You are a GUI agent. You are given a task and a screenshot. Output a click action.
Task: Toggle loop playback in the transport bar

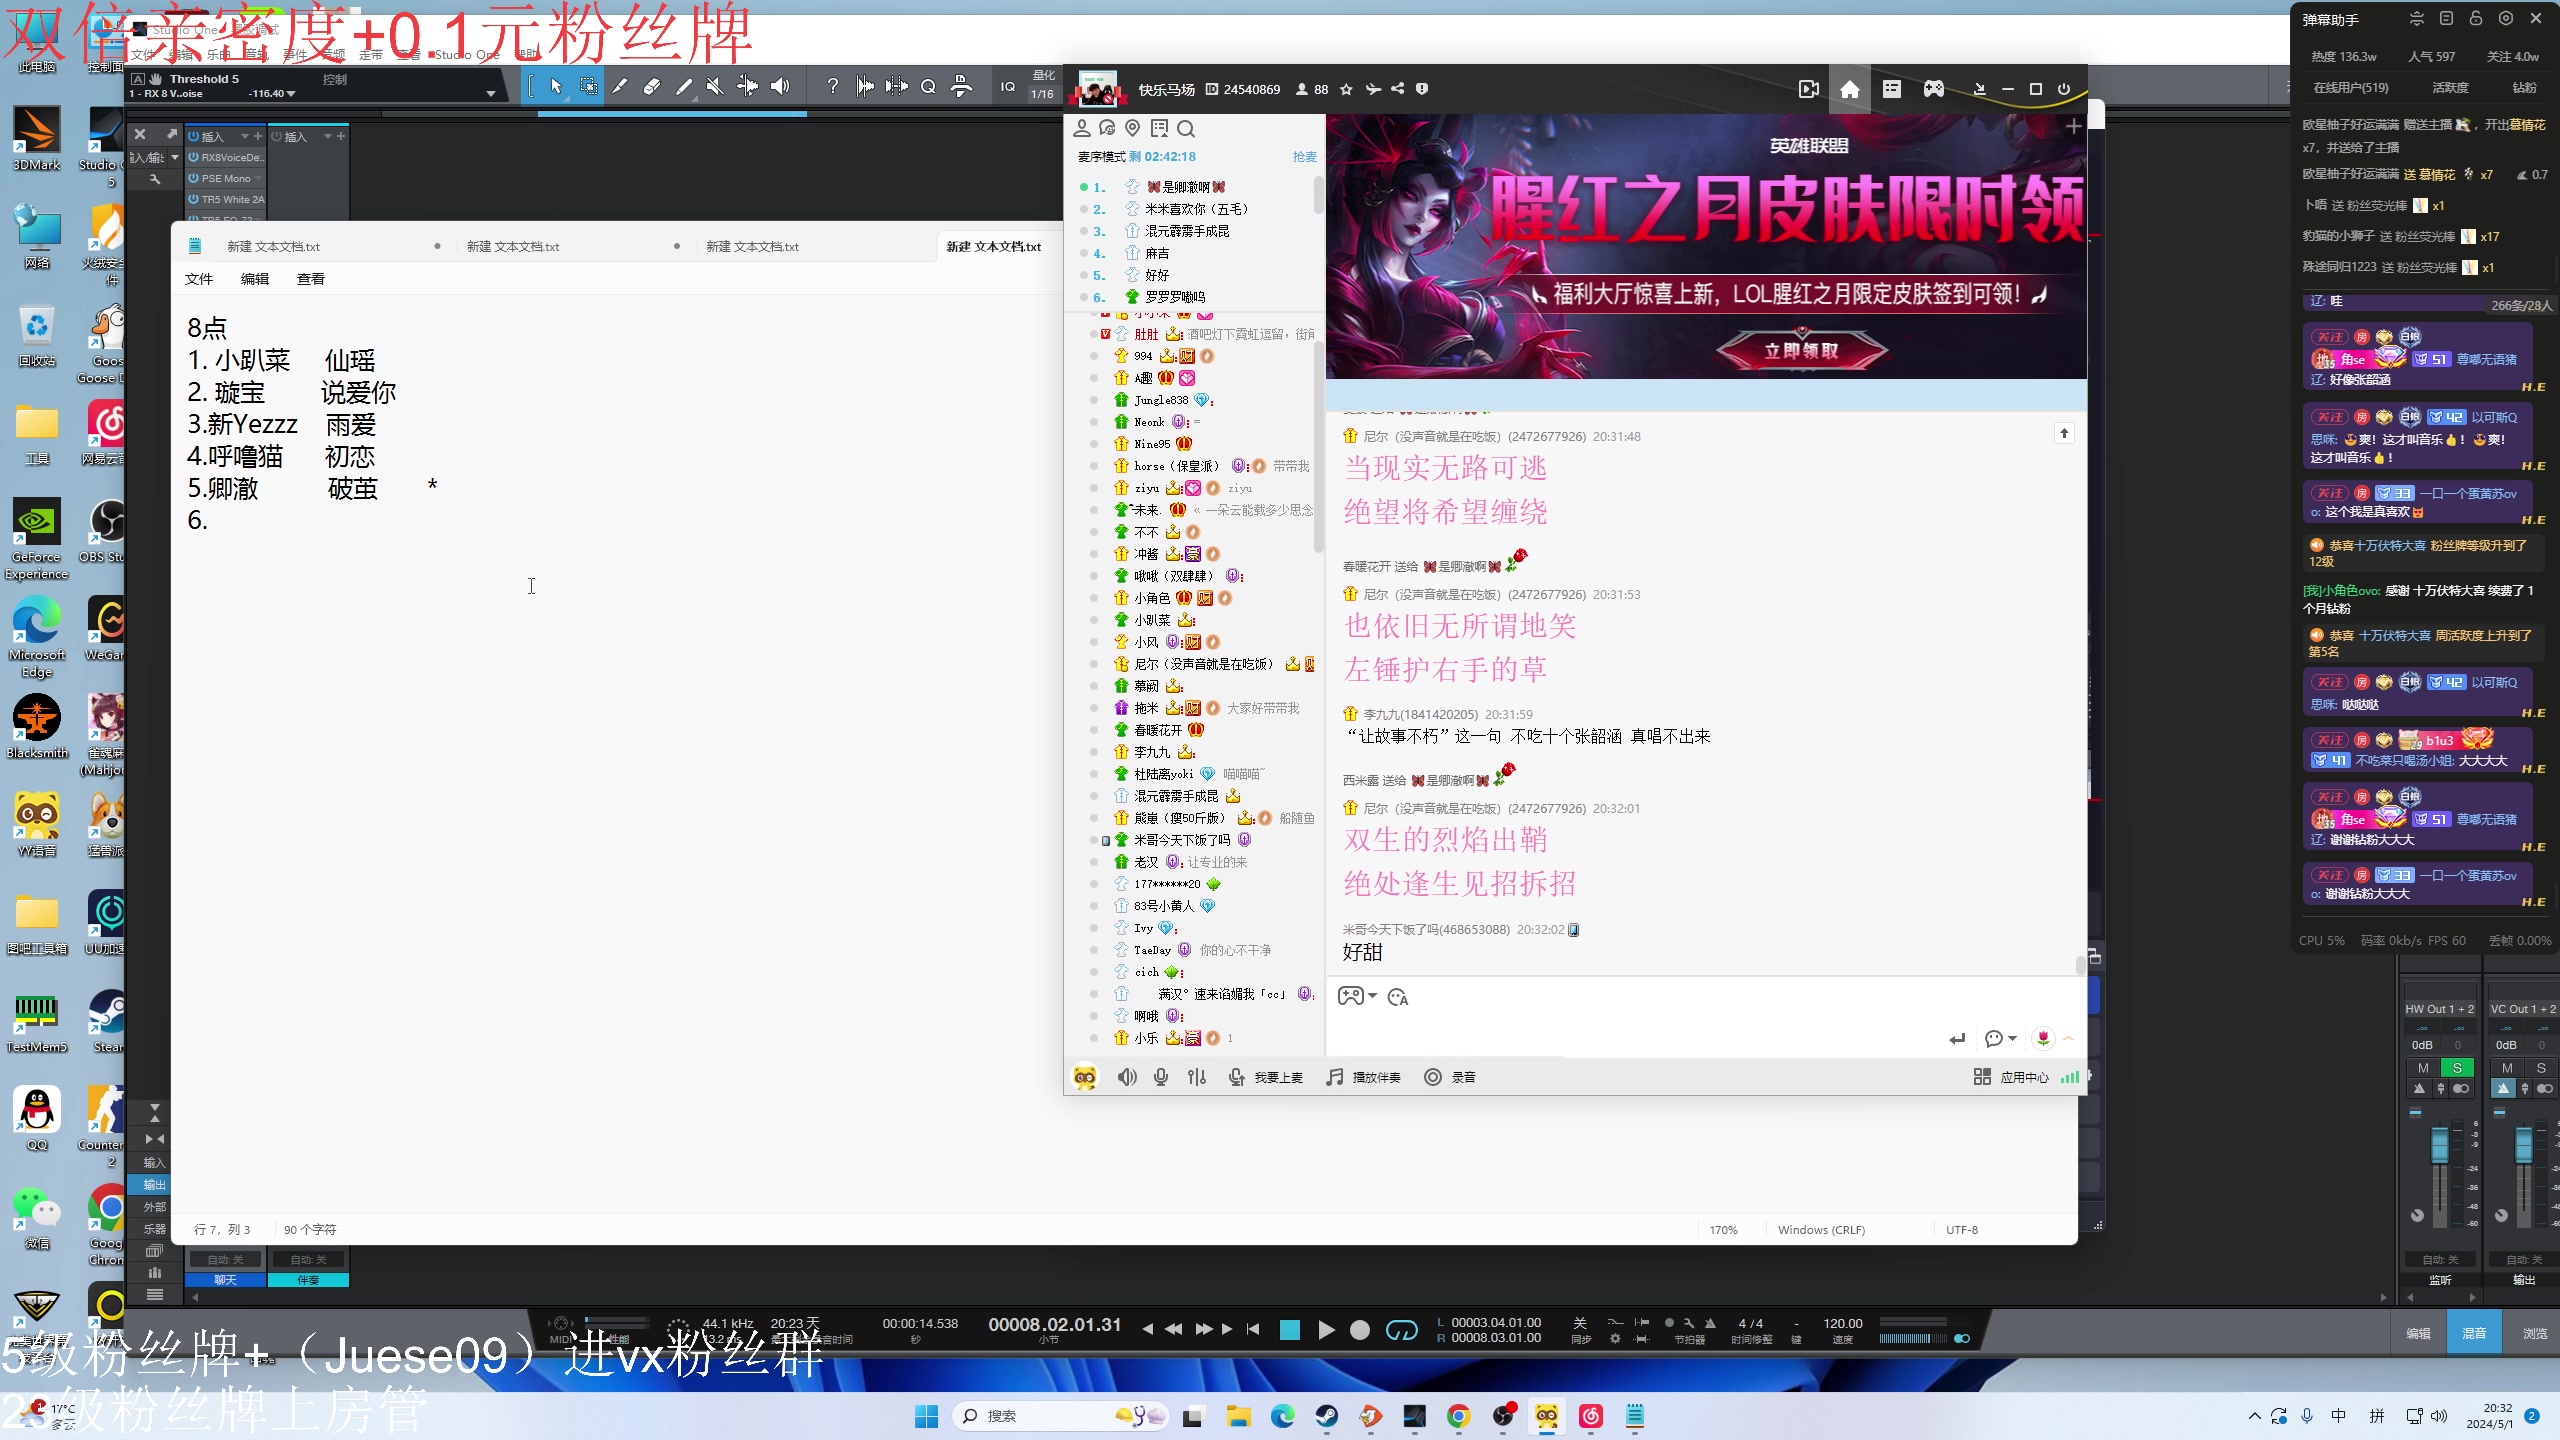(x=1402, y=1330)
